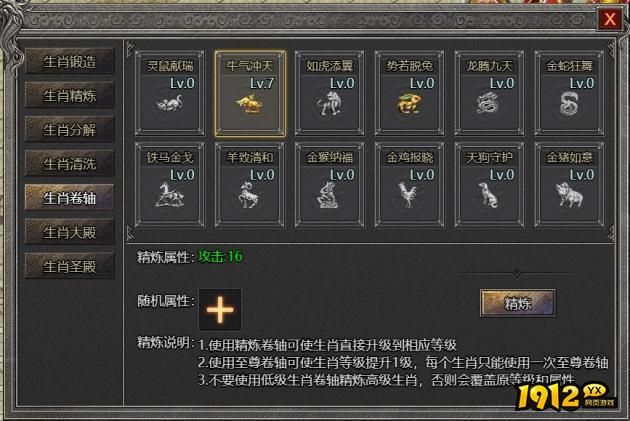Image resolution: width=630 pixels, height=421 pixels.
Task: Go to the 生肖清洗 tab
Action: (70, 164)
